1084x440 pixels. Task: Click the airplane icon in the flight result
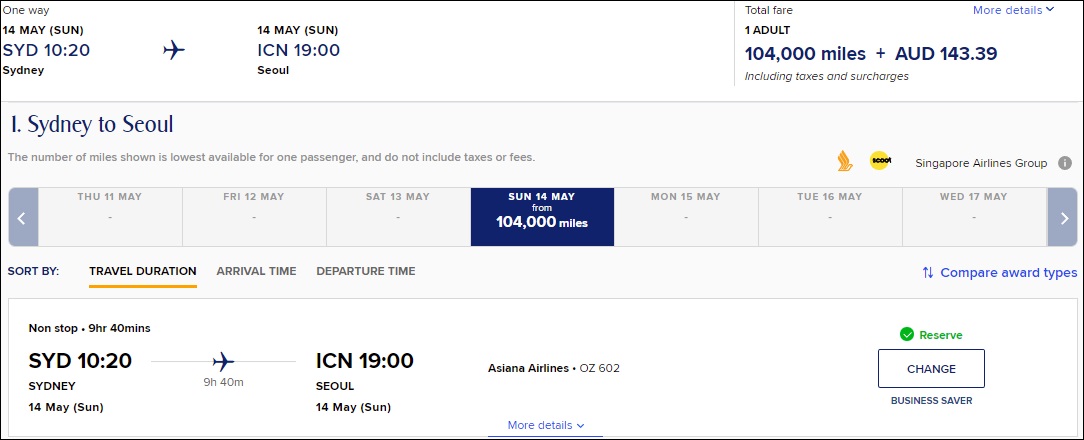tap(223, 361)
